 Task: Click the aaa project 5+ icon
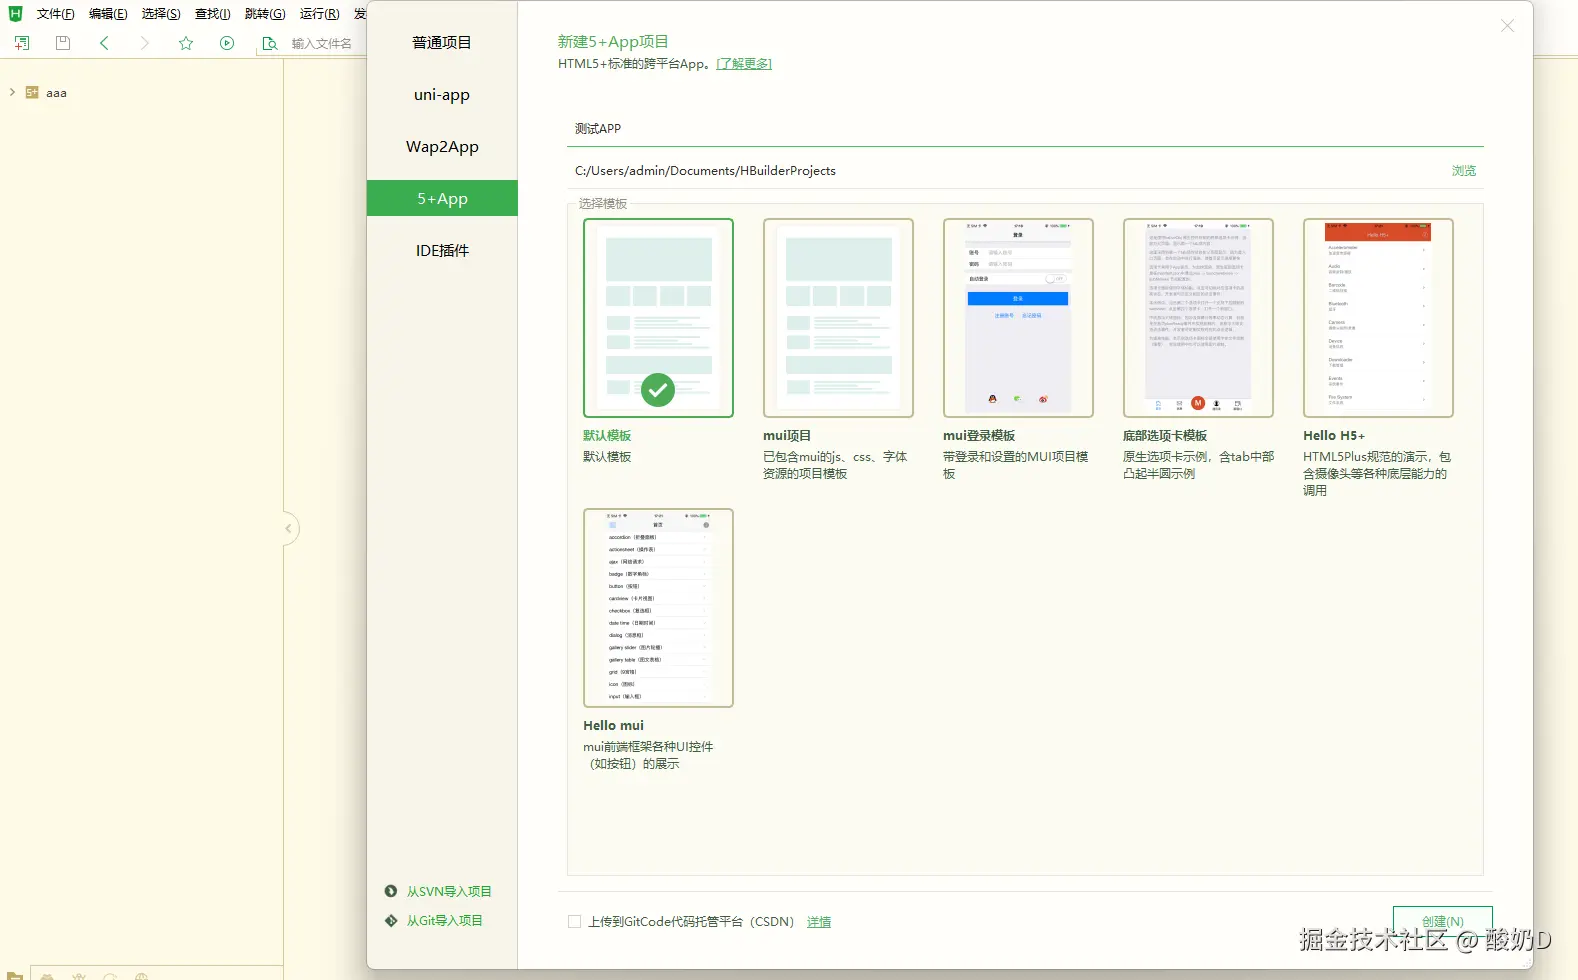click(x=32, y=92)
